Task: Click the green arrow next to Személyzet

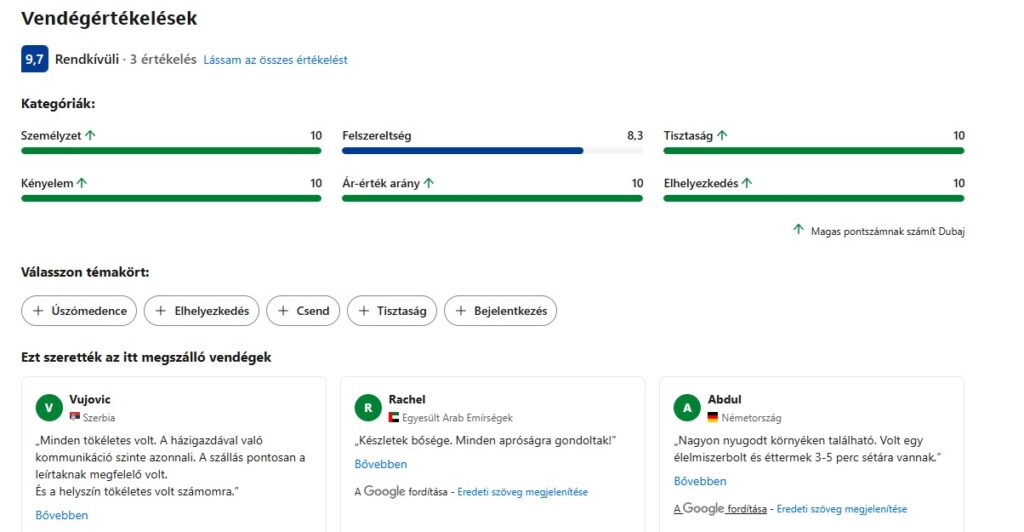Action: [x=90, y=135]
